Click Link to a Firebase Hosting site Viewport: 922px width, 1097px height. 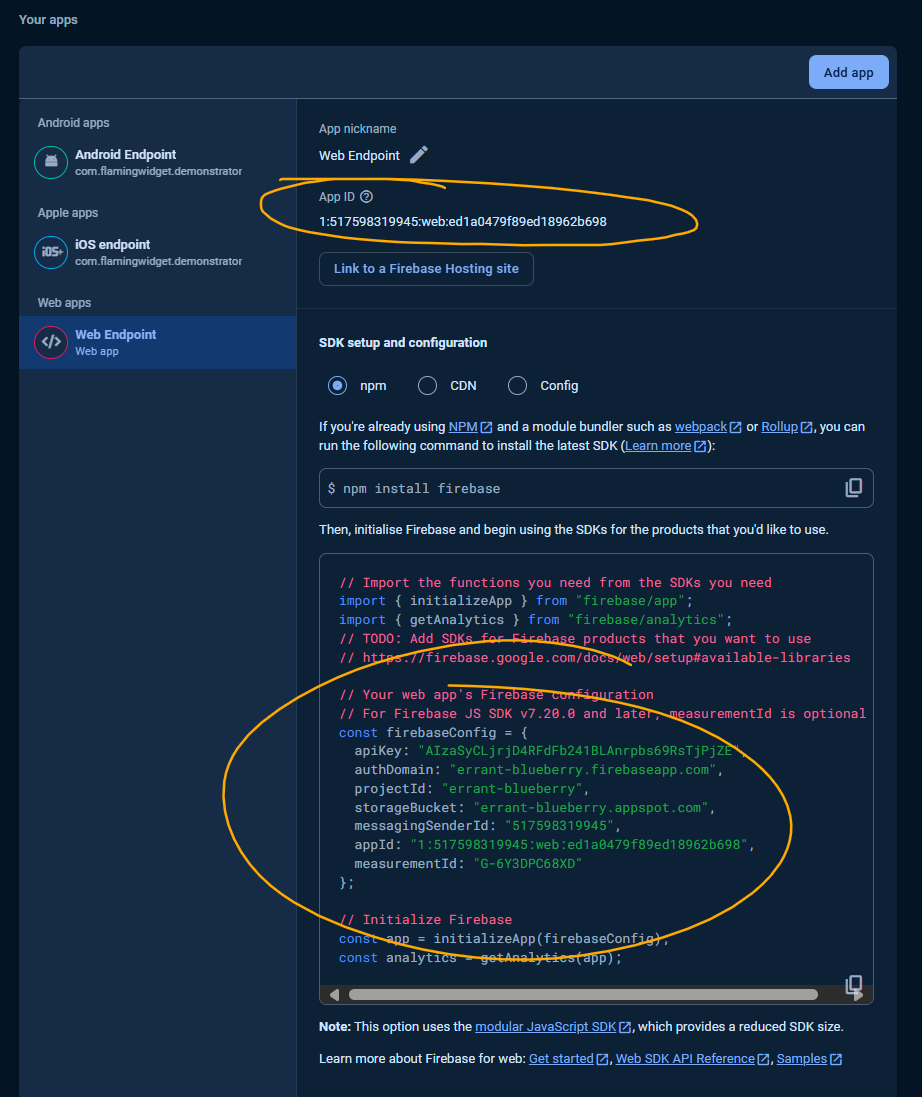pos(426,269)
